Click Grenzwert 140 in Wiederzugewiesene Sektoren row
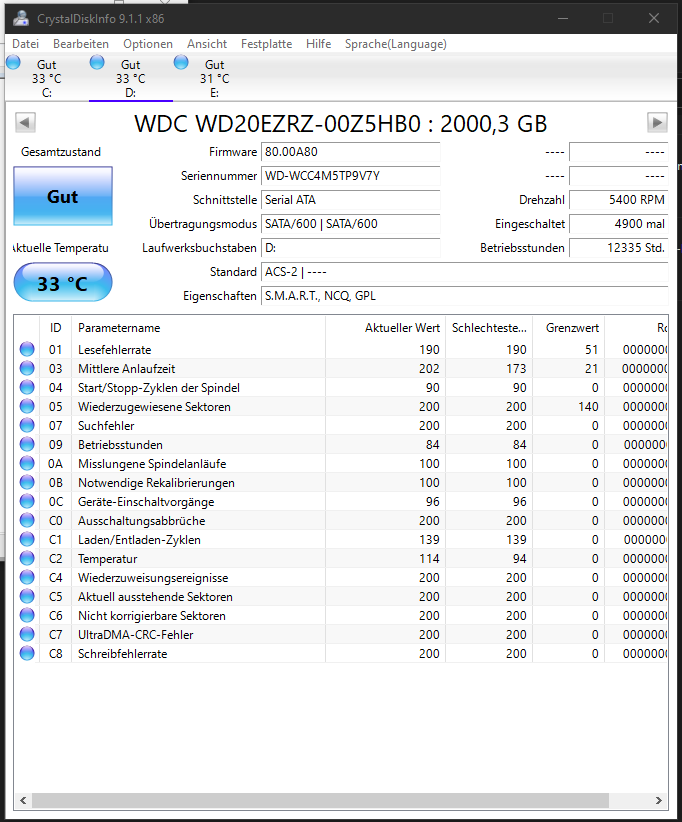This screenshot has height=822, width=682. pos(588,407)
